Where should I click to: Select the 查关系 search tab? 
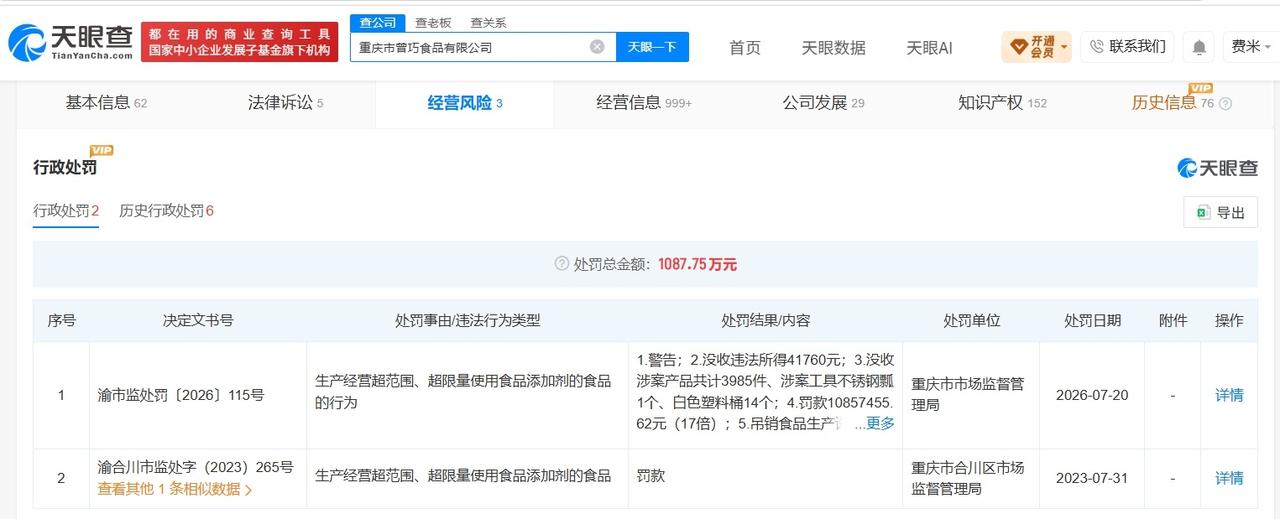tap(488, 22)
